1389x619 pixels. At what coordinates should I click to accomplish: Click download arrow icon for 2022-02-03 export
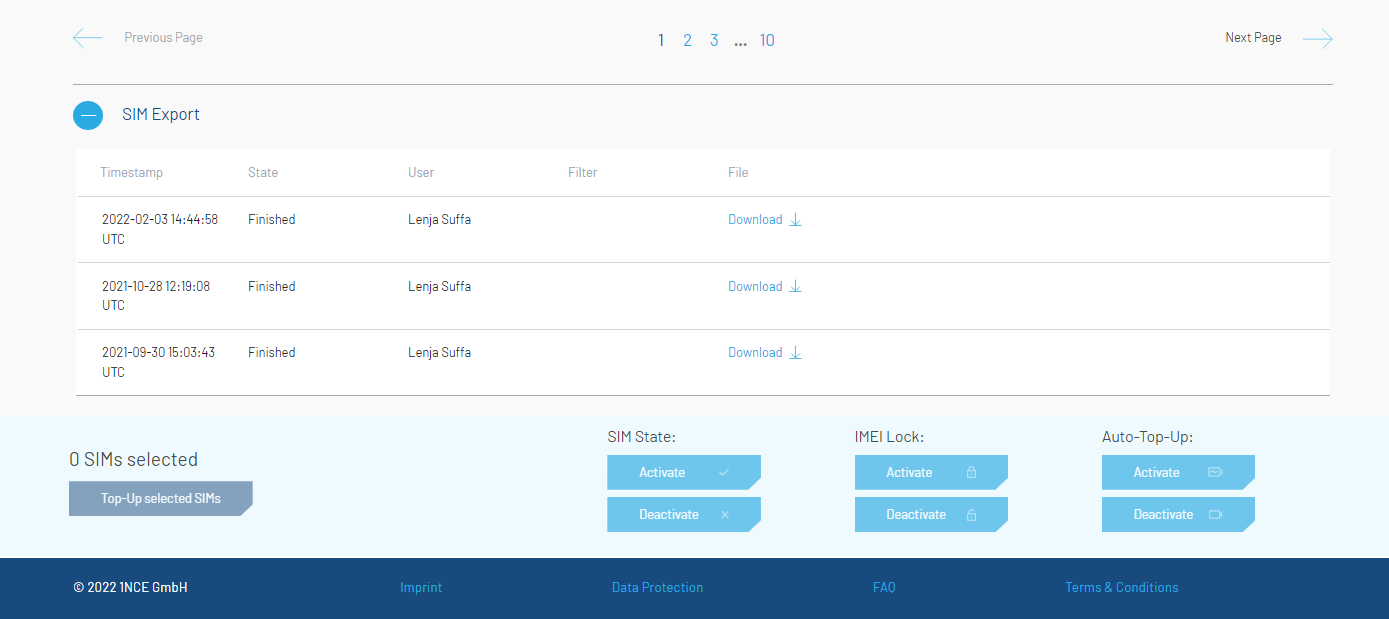click(x=796, y=220)
